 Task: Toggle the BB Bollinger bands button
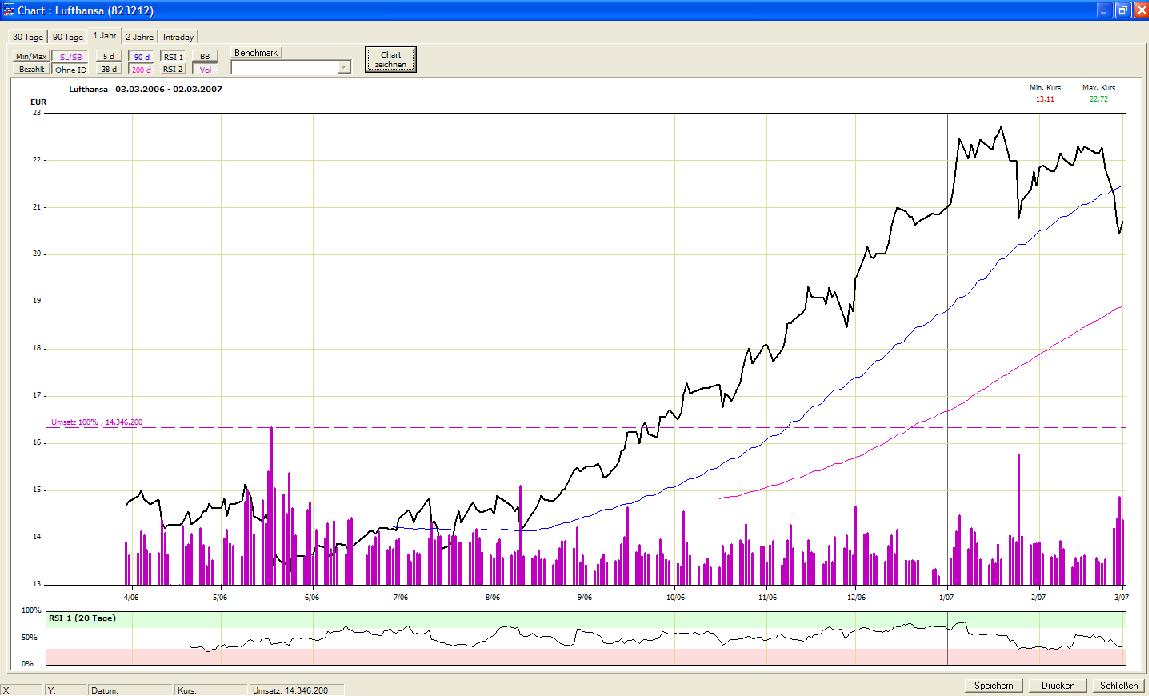coord(205,56)
